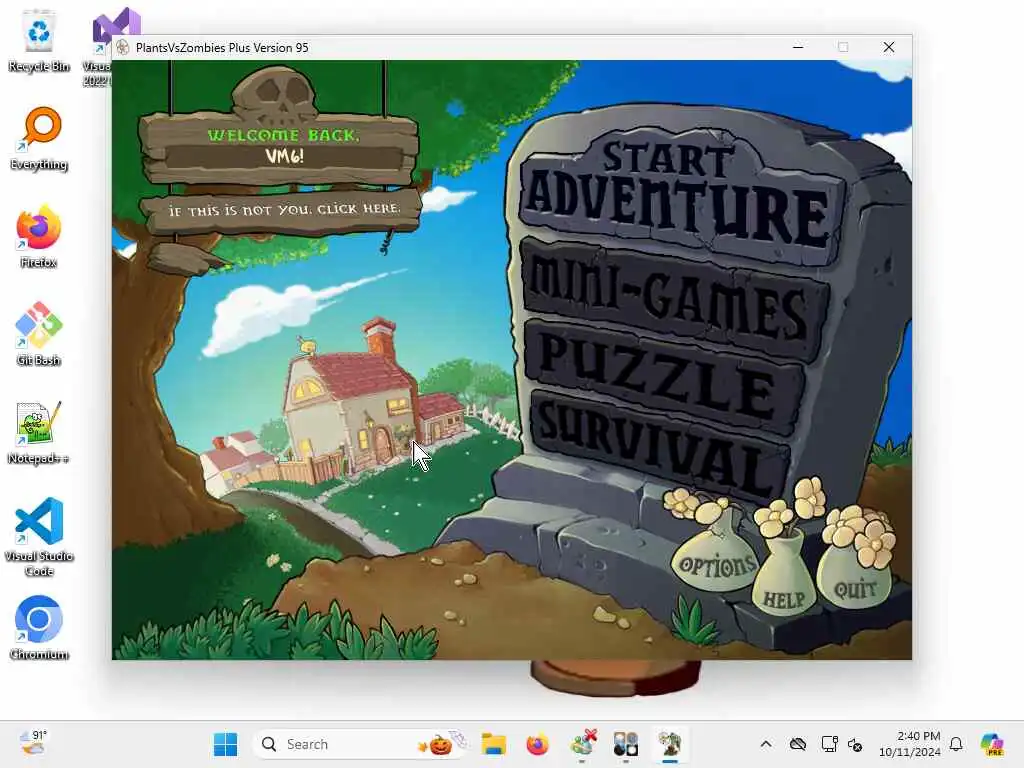Viewport: 1024px width, 768px height.
Task: Click the taskbar Search box
Action: [x=360, y=744]
